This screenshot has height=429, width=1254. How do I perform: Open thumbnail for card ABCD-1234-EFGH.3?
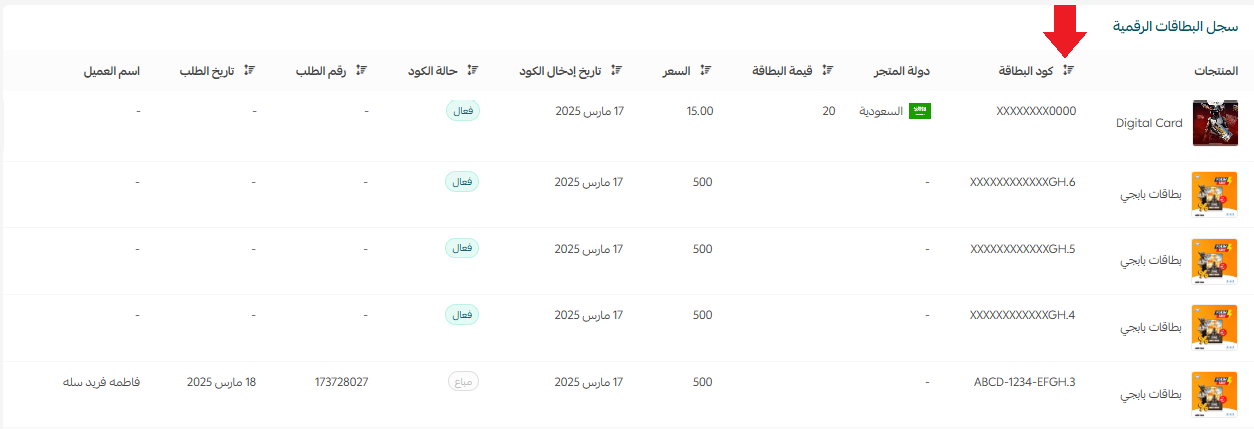click(1215, 394)
